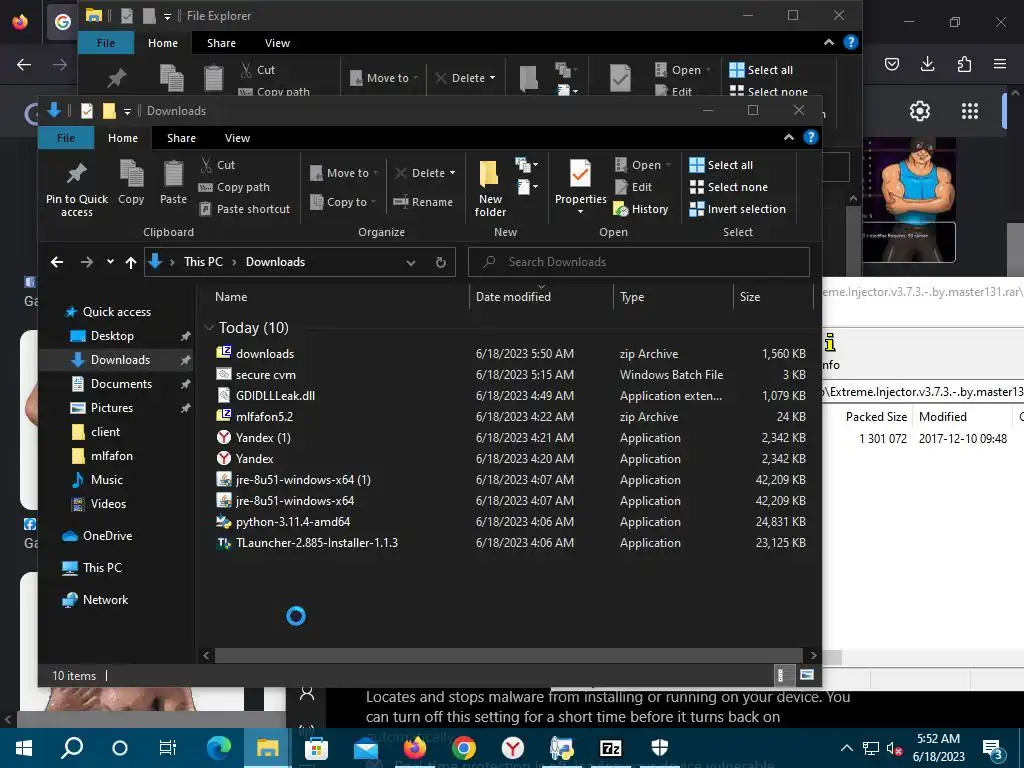Switch to View tab in Downloads window

(237, 138)
